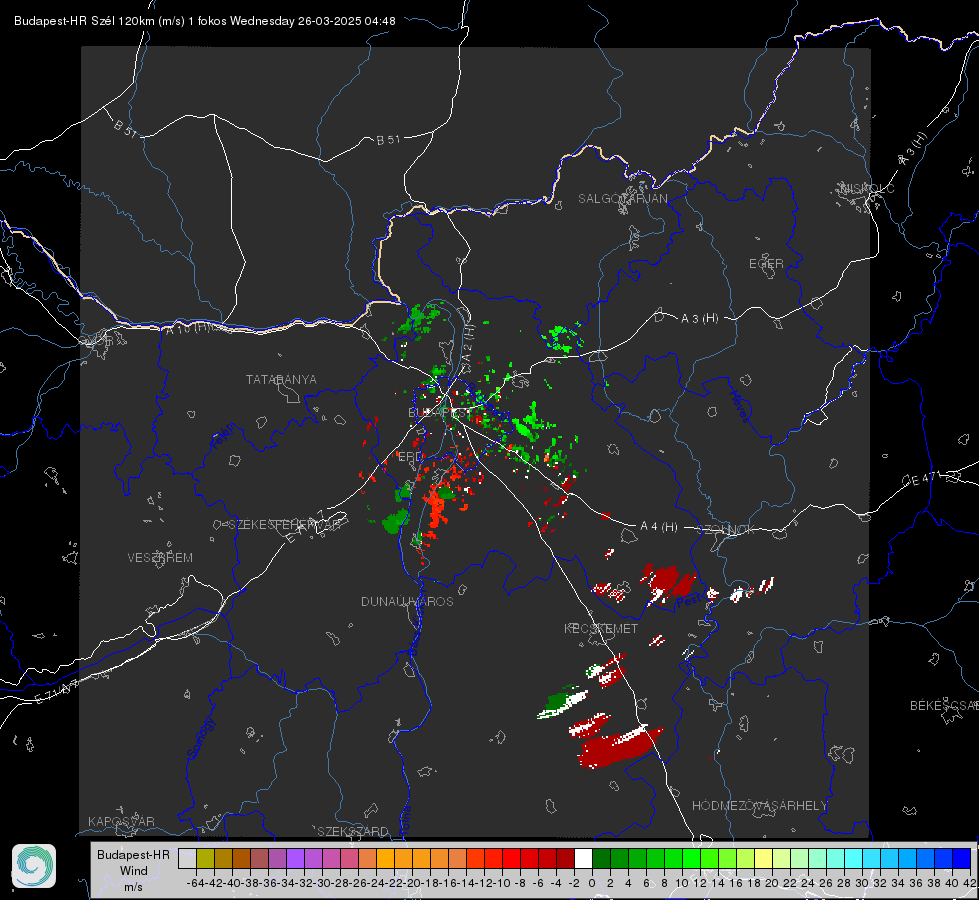Click the BÉKÉSCSABA city label
Image resolution: width=979 pixels, height=900 pixels.
pyautogui.click(x=944, y=705)
